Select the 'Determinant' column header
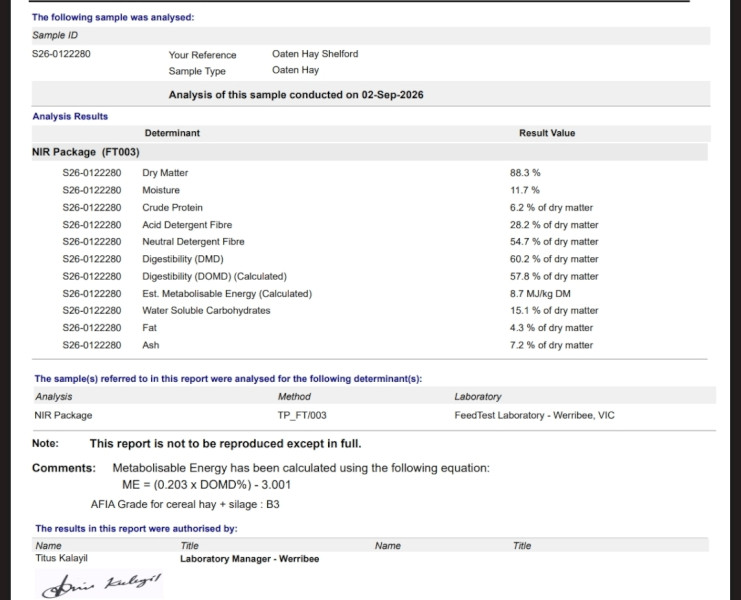This screenshot has width=741, height=600. pyautogui.click(x=172, y=133)
